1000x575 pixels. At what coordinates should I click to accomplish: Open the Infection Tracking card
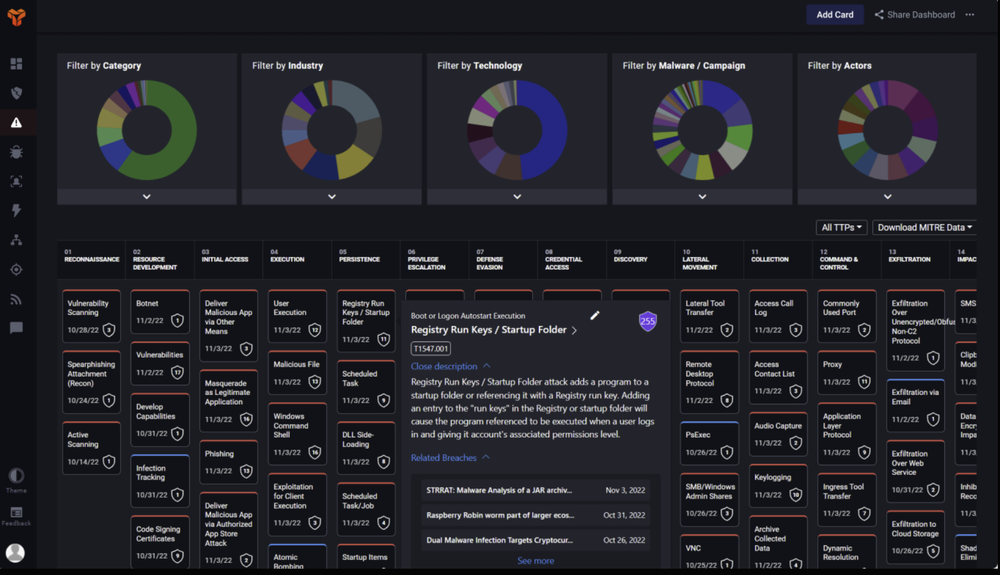pyautogui.click(x=160, y=482)
